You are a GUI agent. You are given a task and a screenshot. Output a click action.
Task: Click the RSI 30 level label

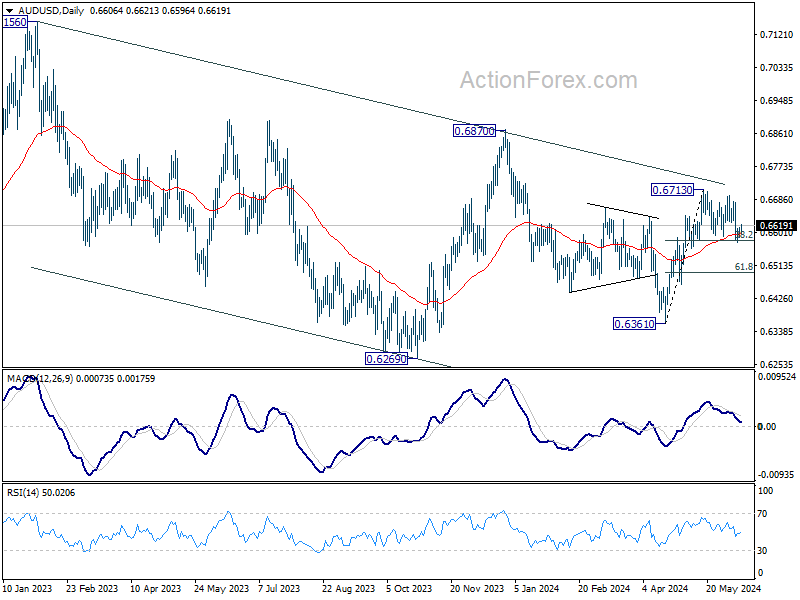(762, 551)
